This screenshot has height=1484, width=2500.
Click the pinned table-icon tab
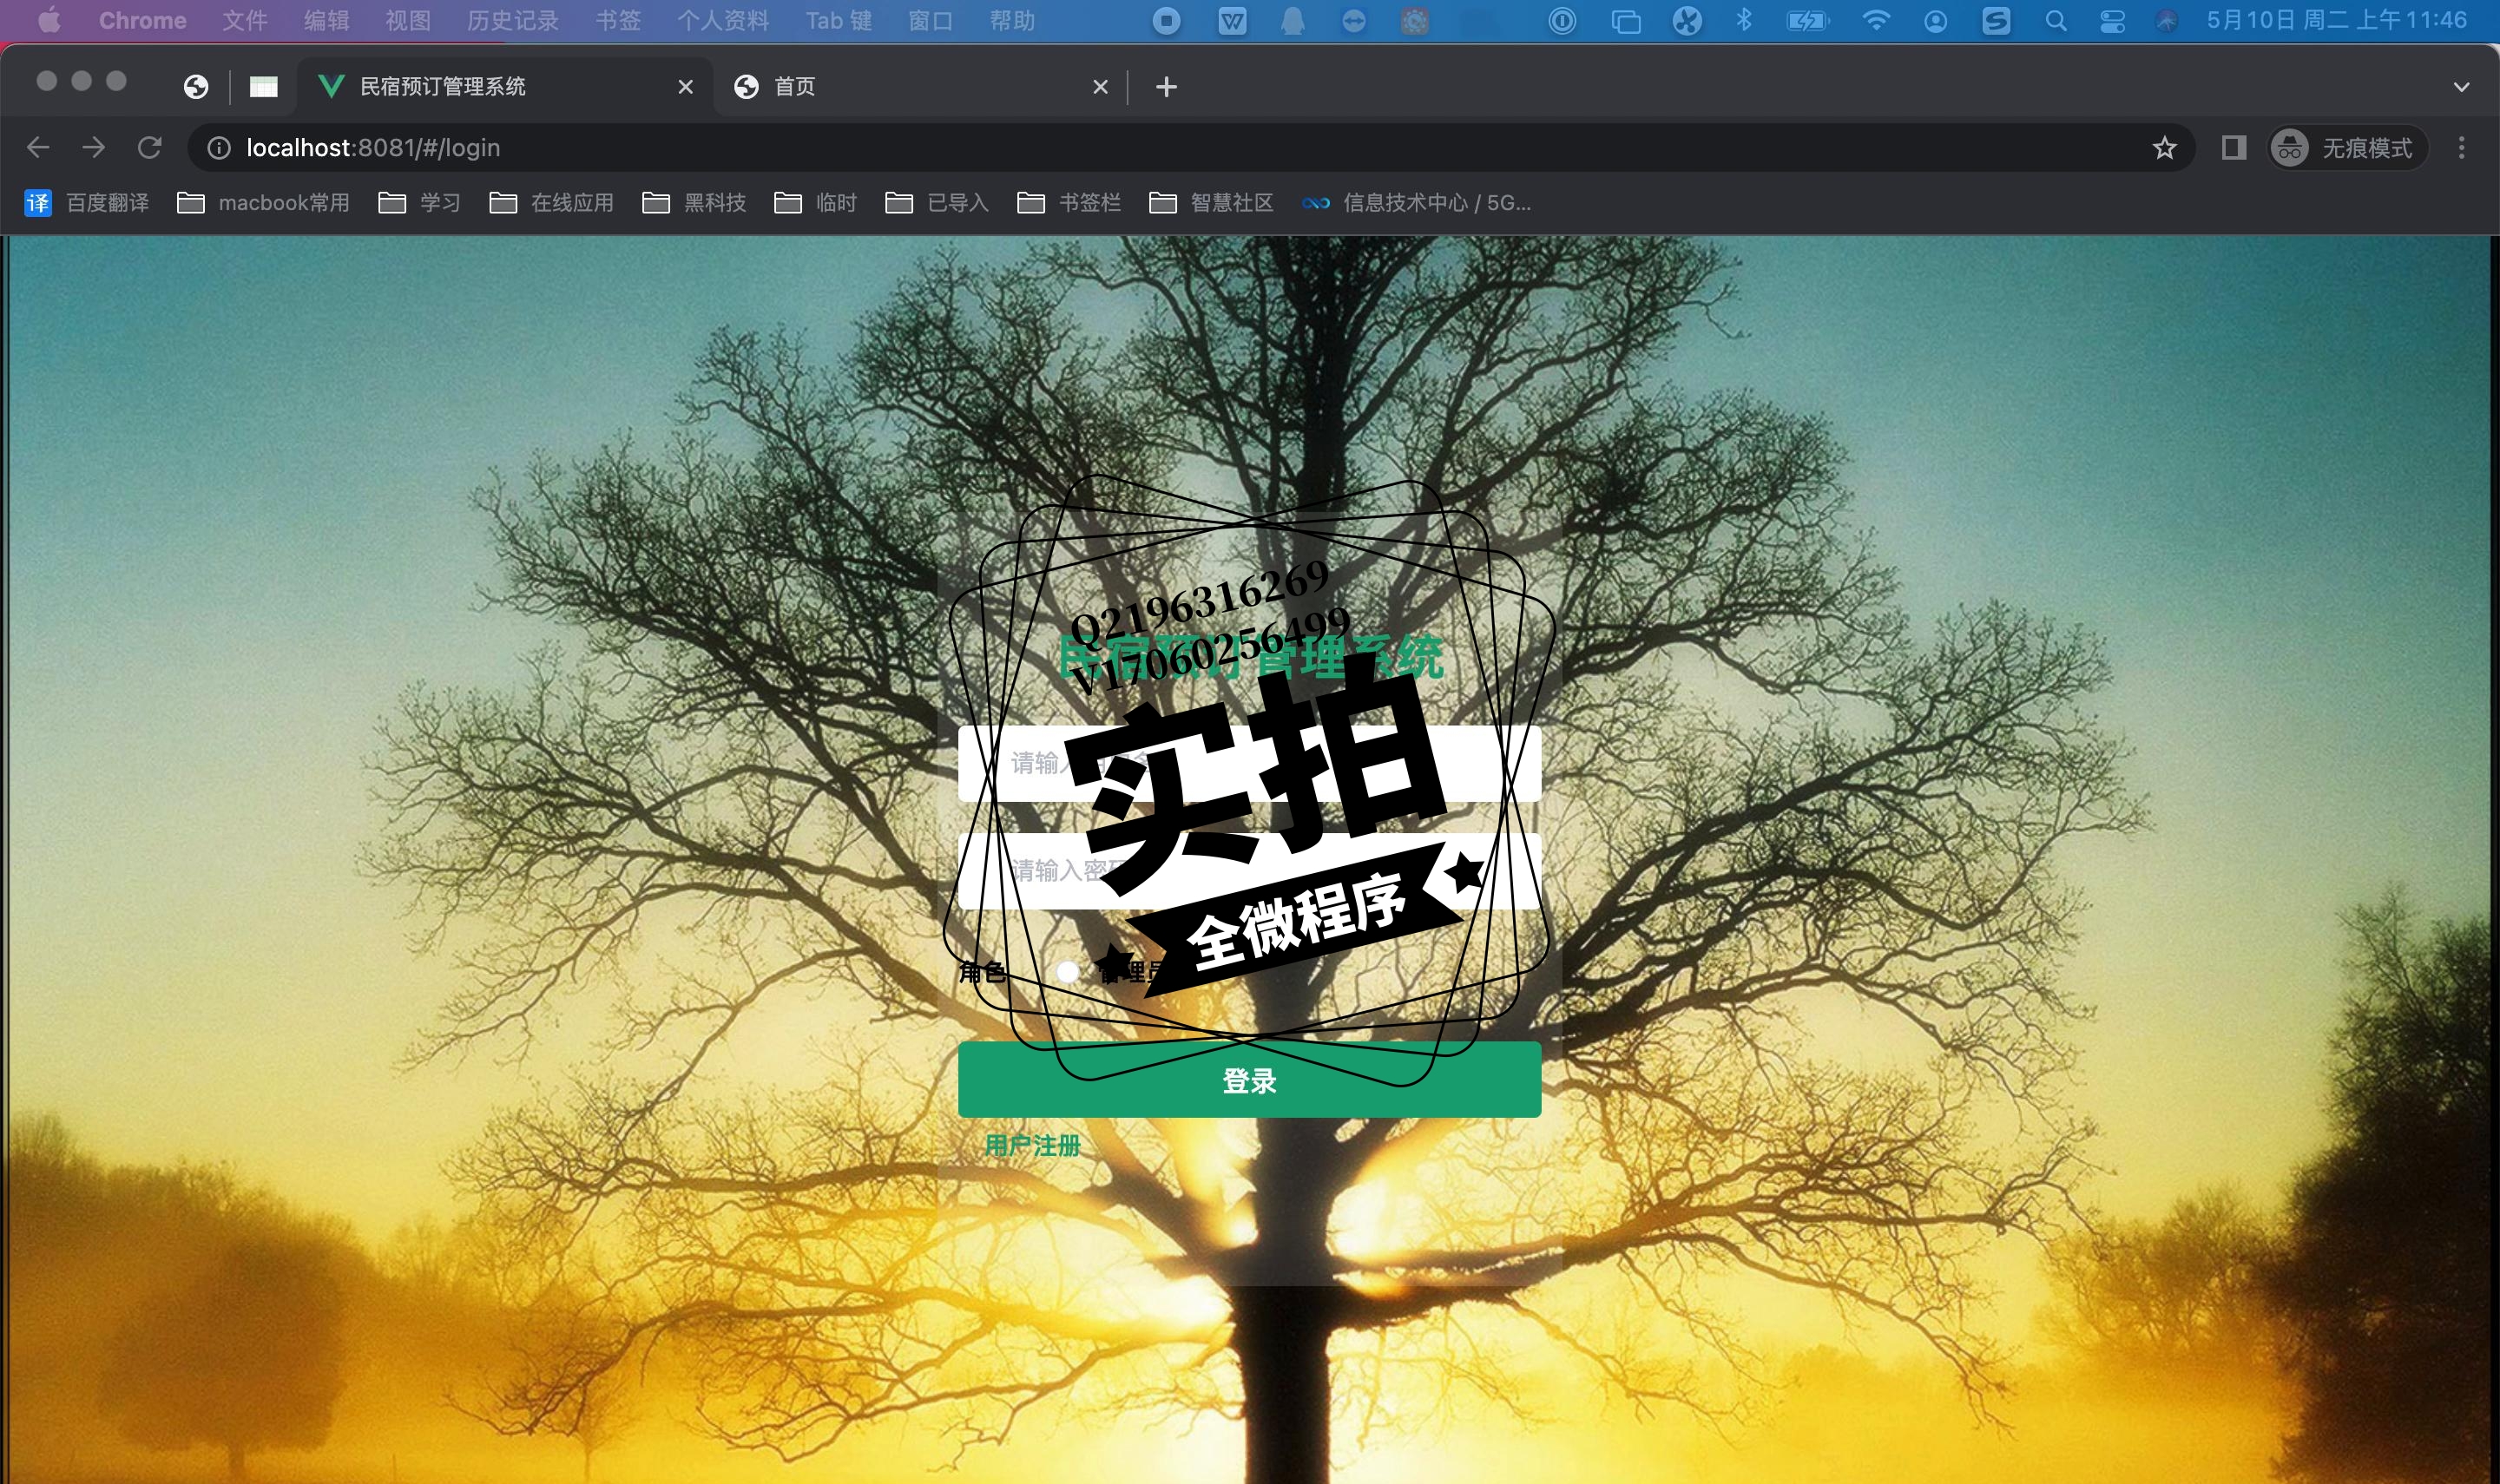point(263,87)
